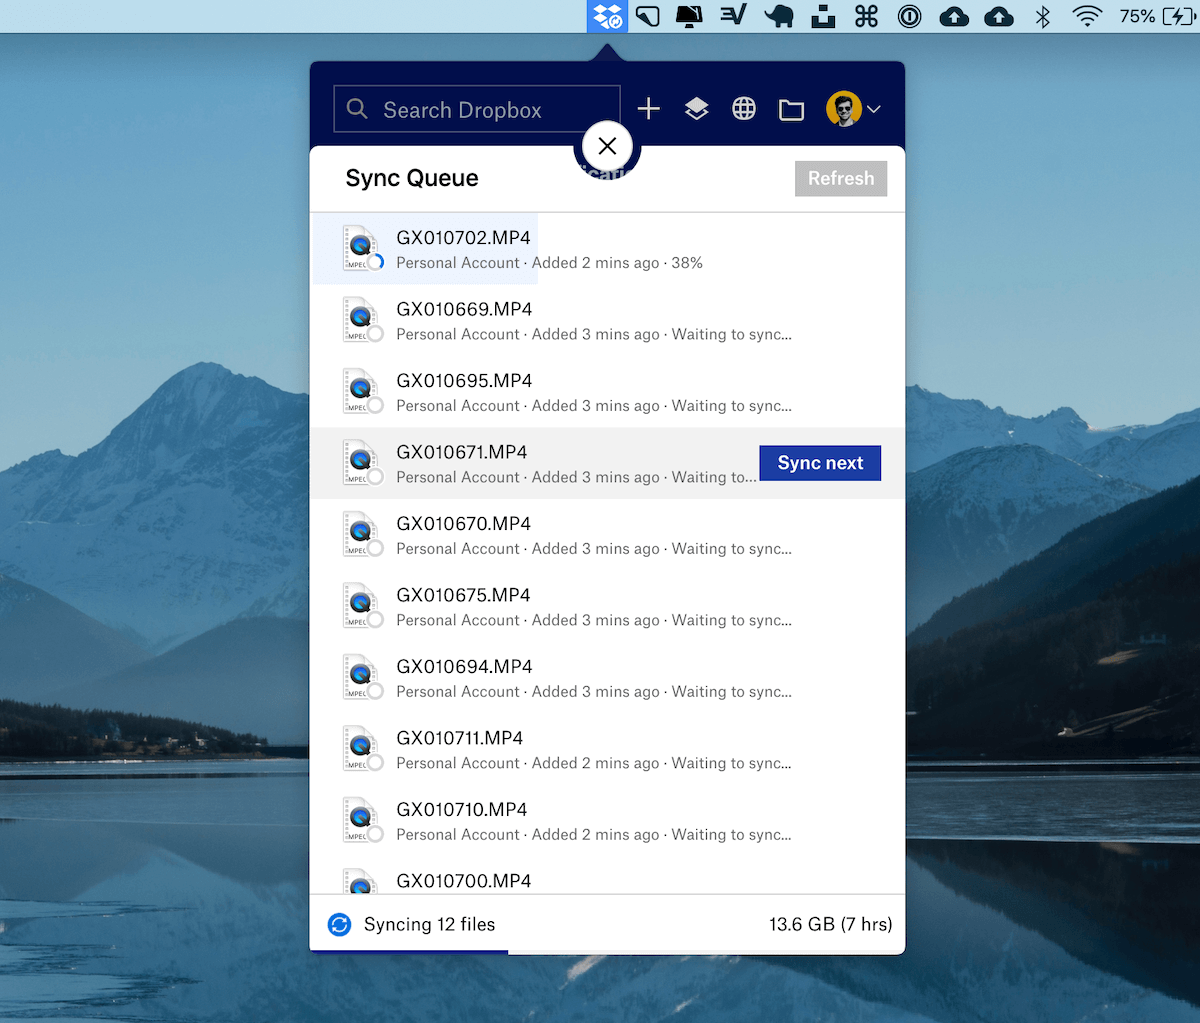
Task: Click the plus icon to create something new
Action: [x=648, y=109]
